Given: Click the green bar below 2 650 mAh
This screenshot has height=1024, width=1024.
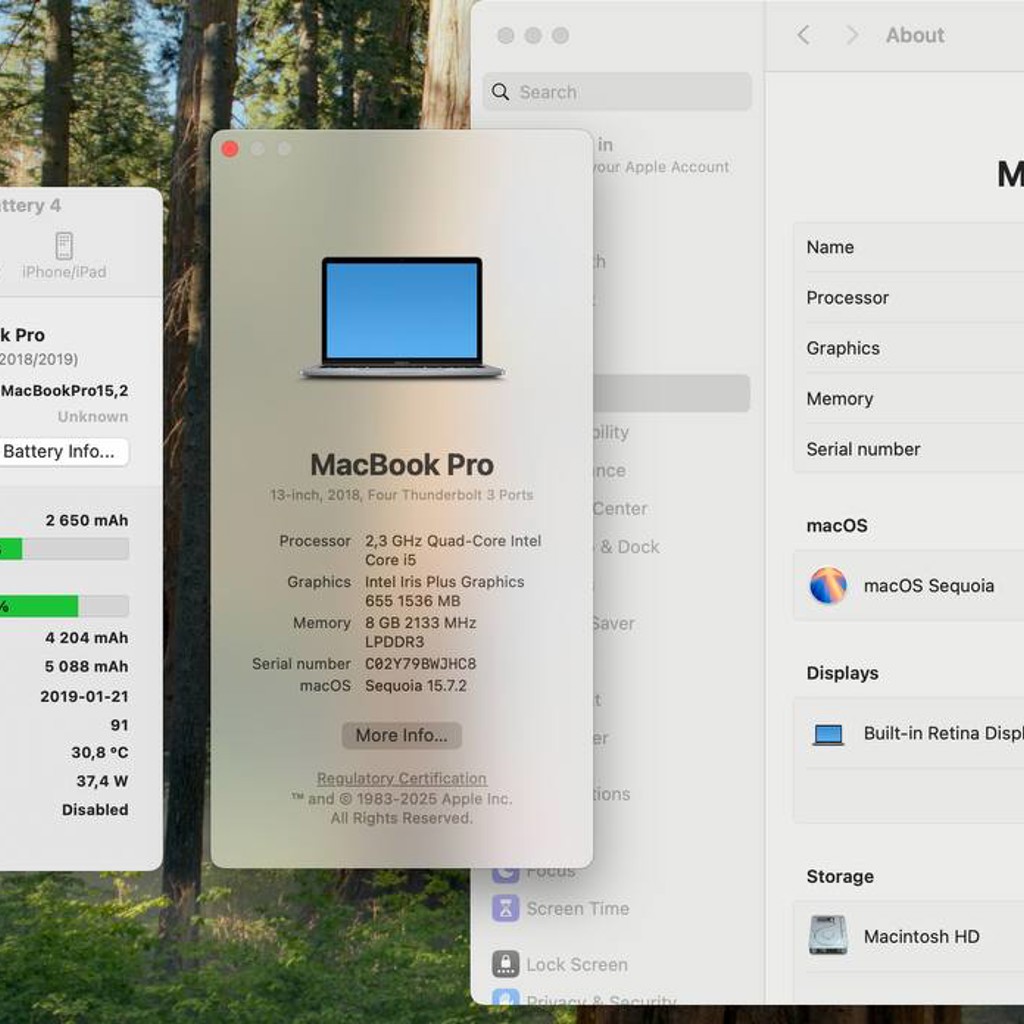Looking at the screenshot, I should 11,549.
